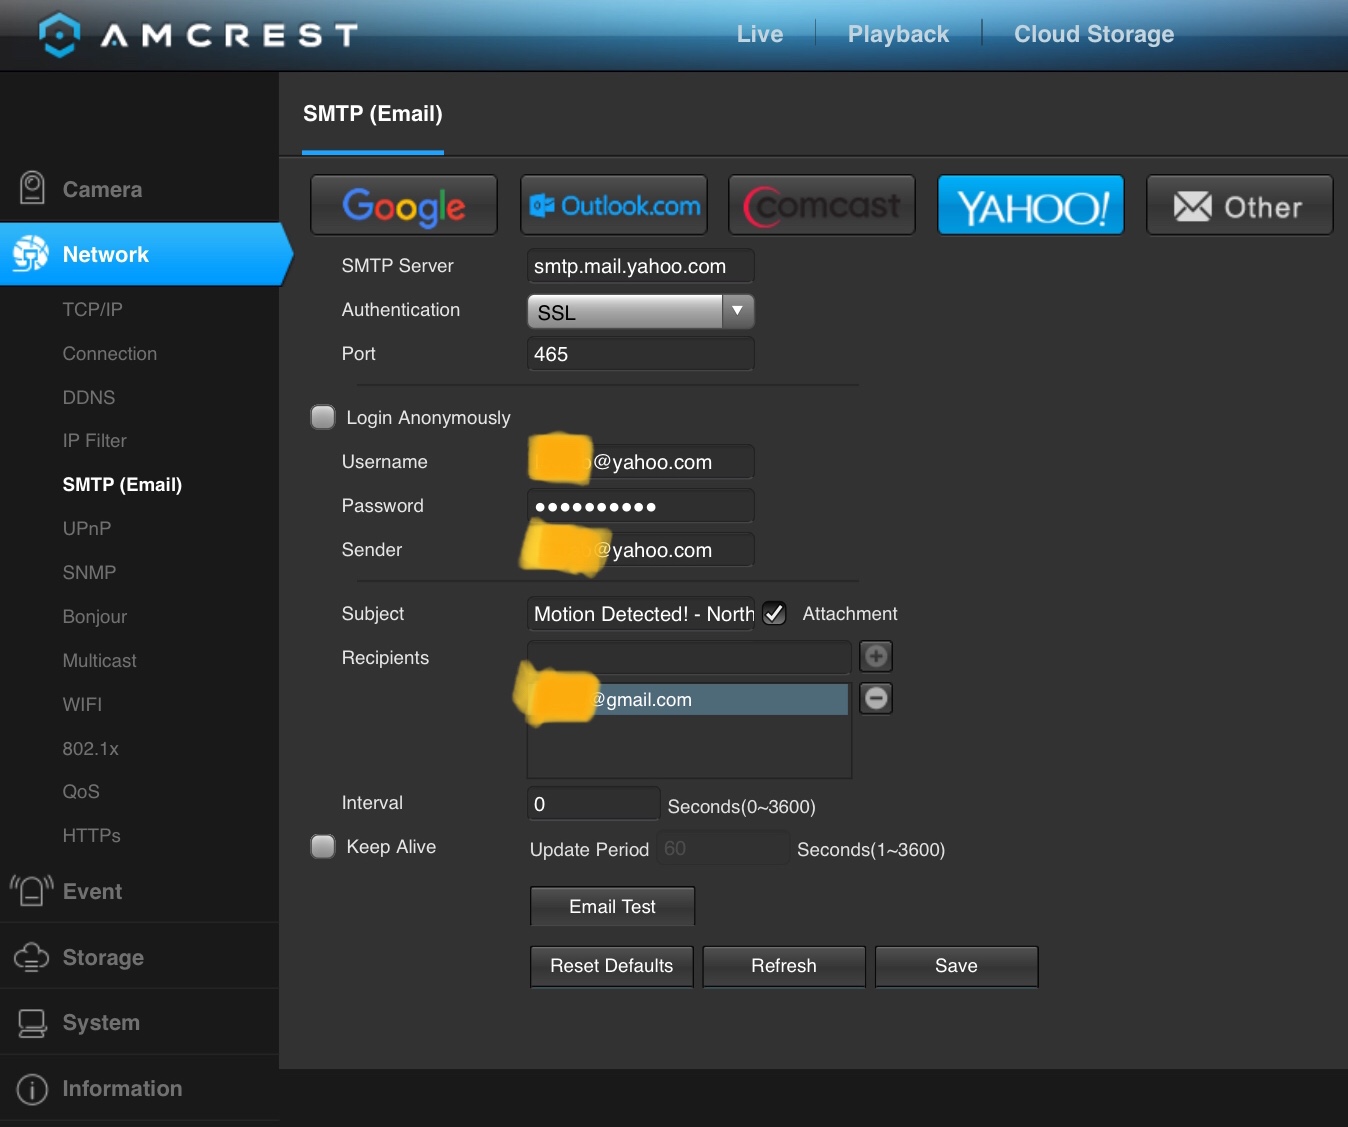Image resolution: width=1348 pixels, height=1127 pixels.
Task: Open the Bonjour settings page
Action: tap(95, 616)
